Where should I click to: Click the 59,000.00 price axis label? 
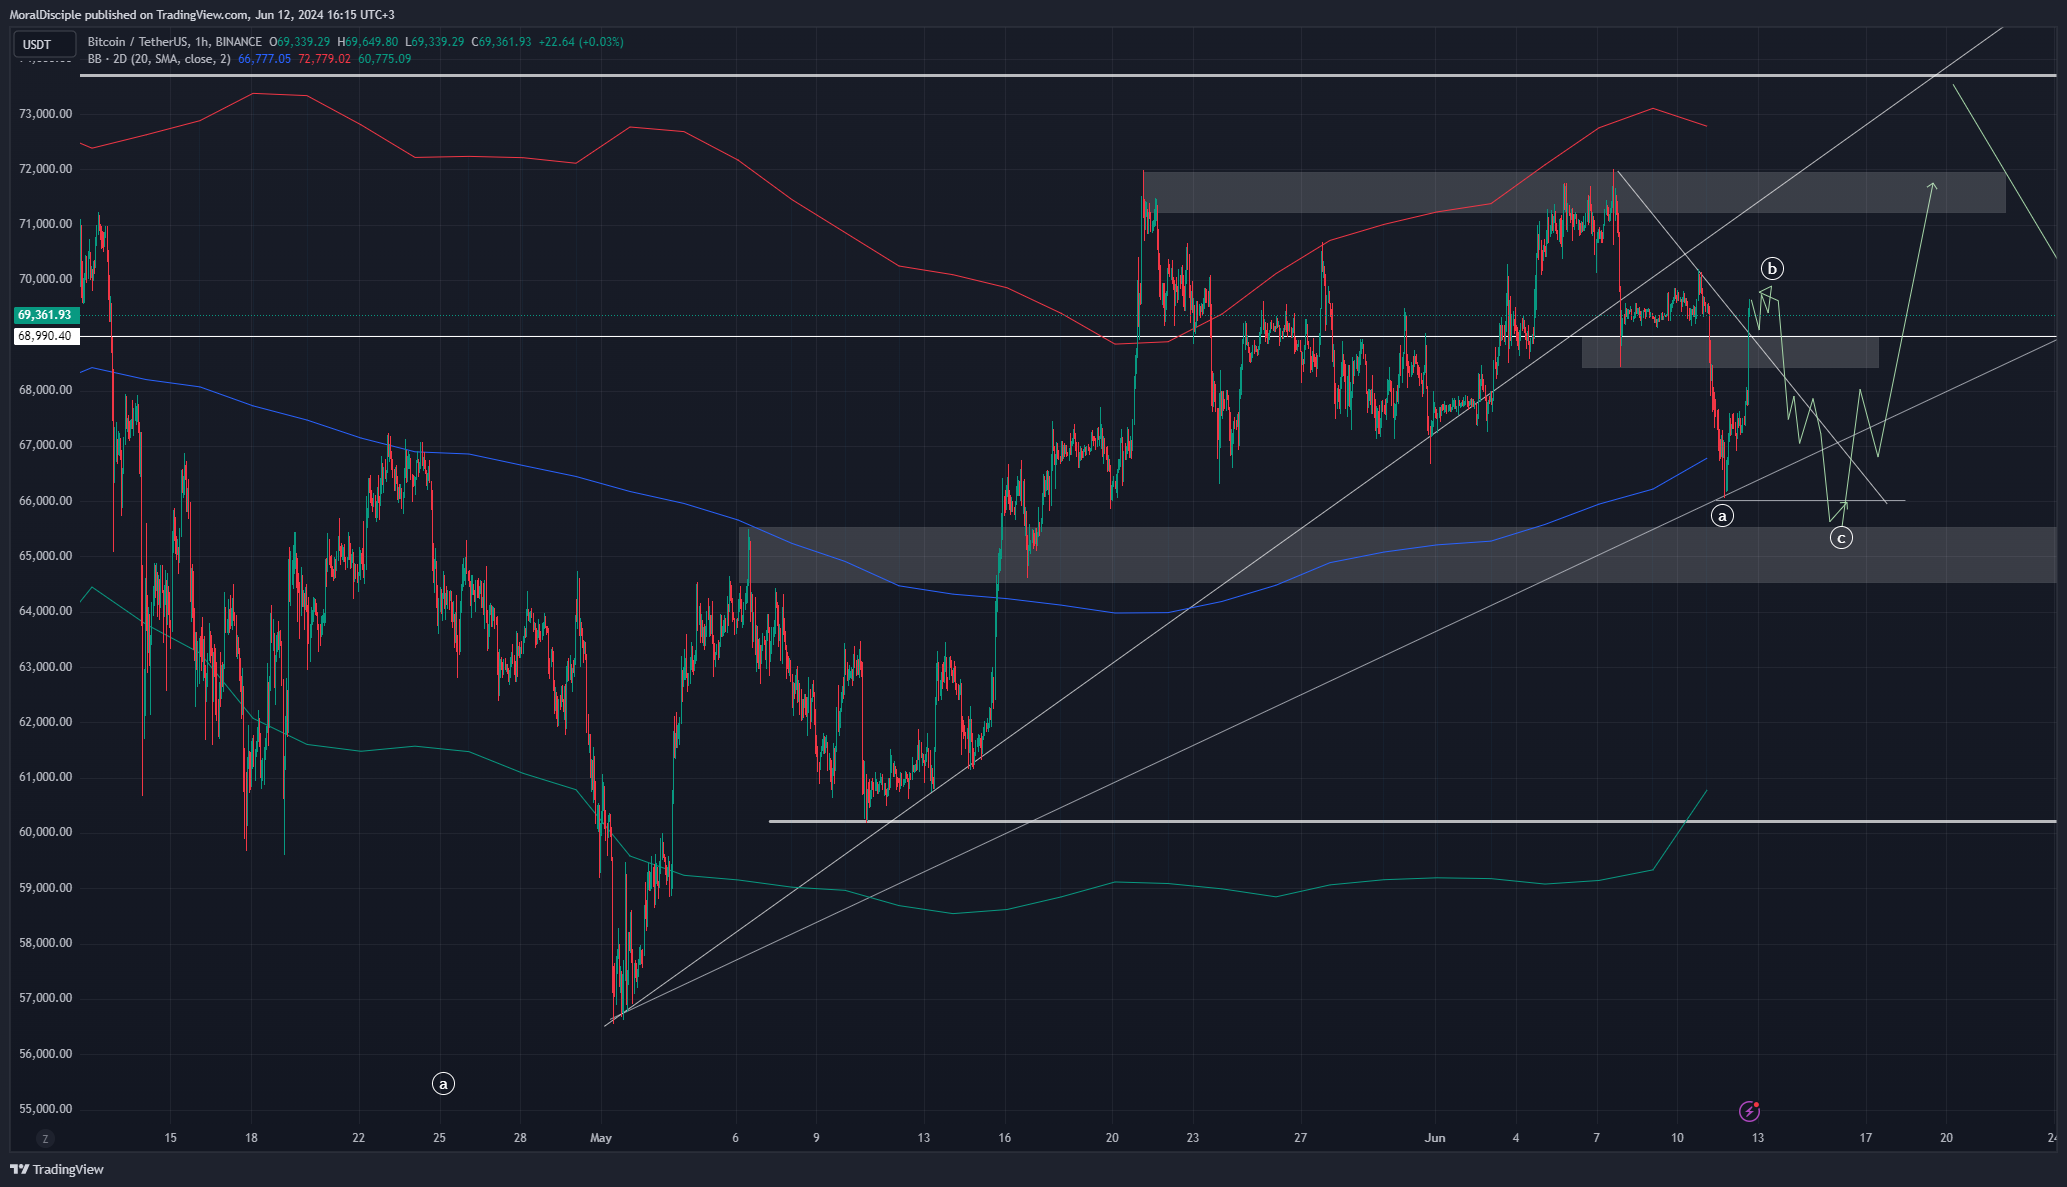tap(45, 888)
